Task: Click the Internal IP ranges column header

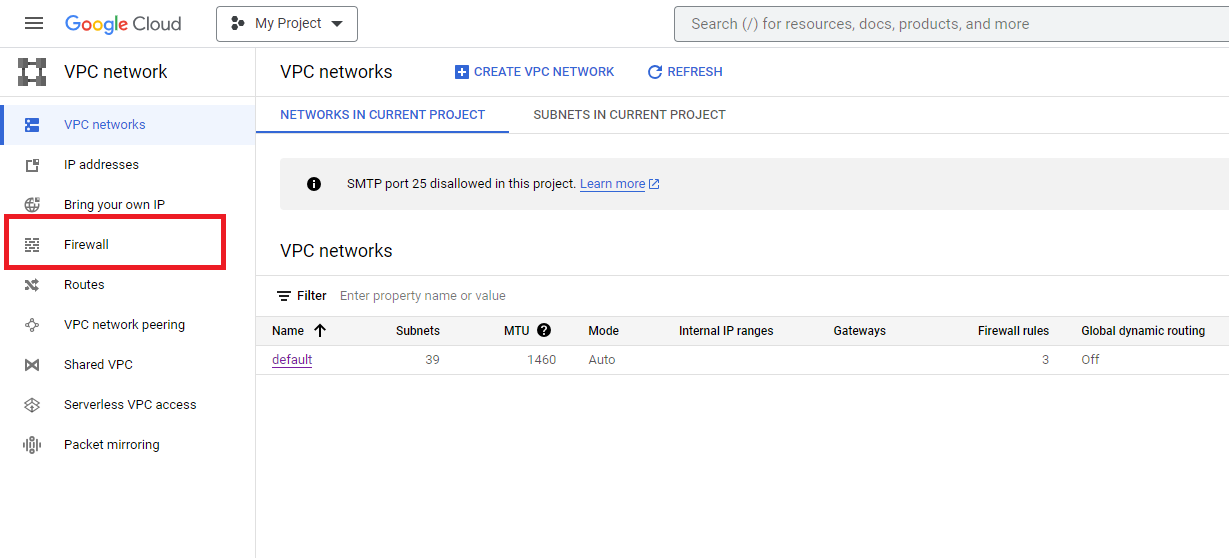Action: (x=726, y=331)
